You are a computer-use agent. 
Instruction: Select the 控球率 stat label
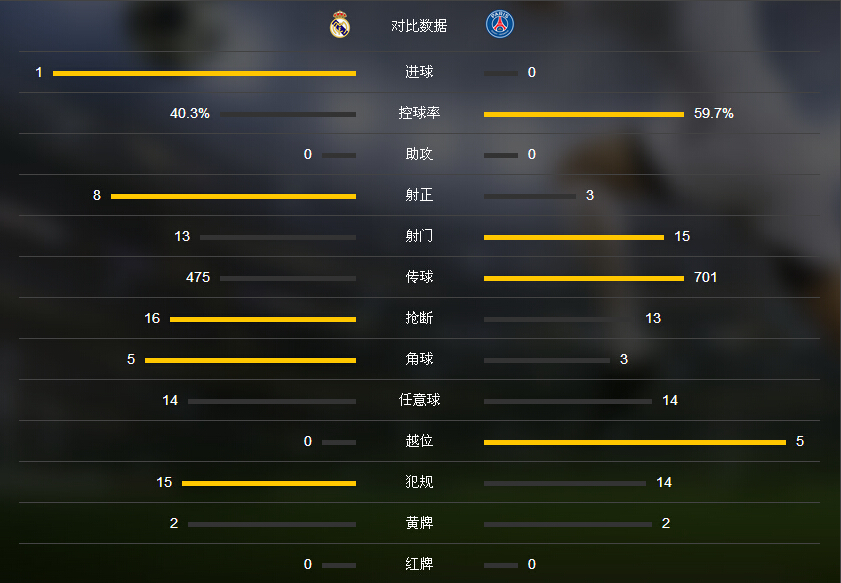point(419,113)
